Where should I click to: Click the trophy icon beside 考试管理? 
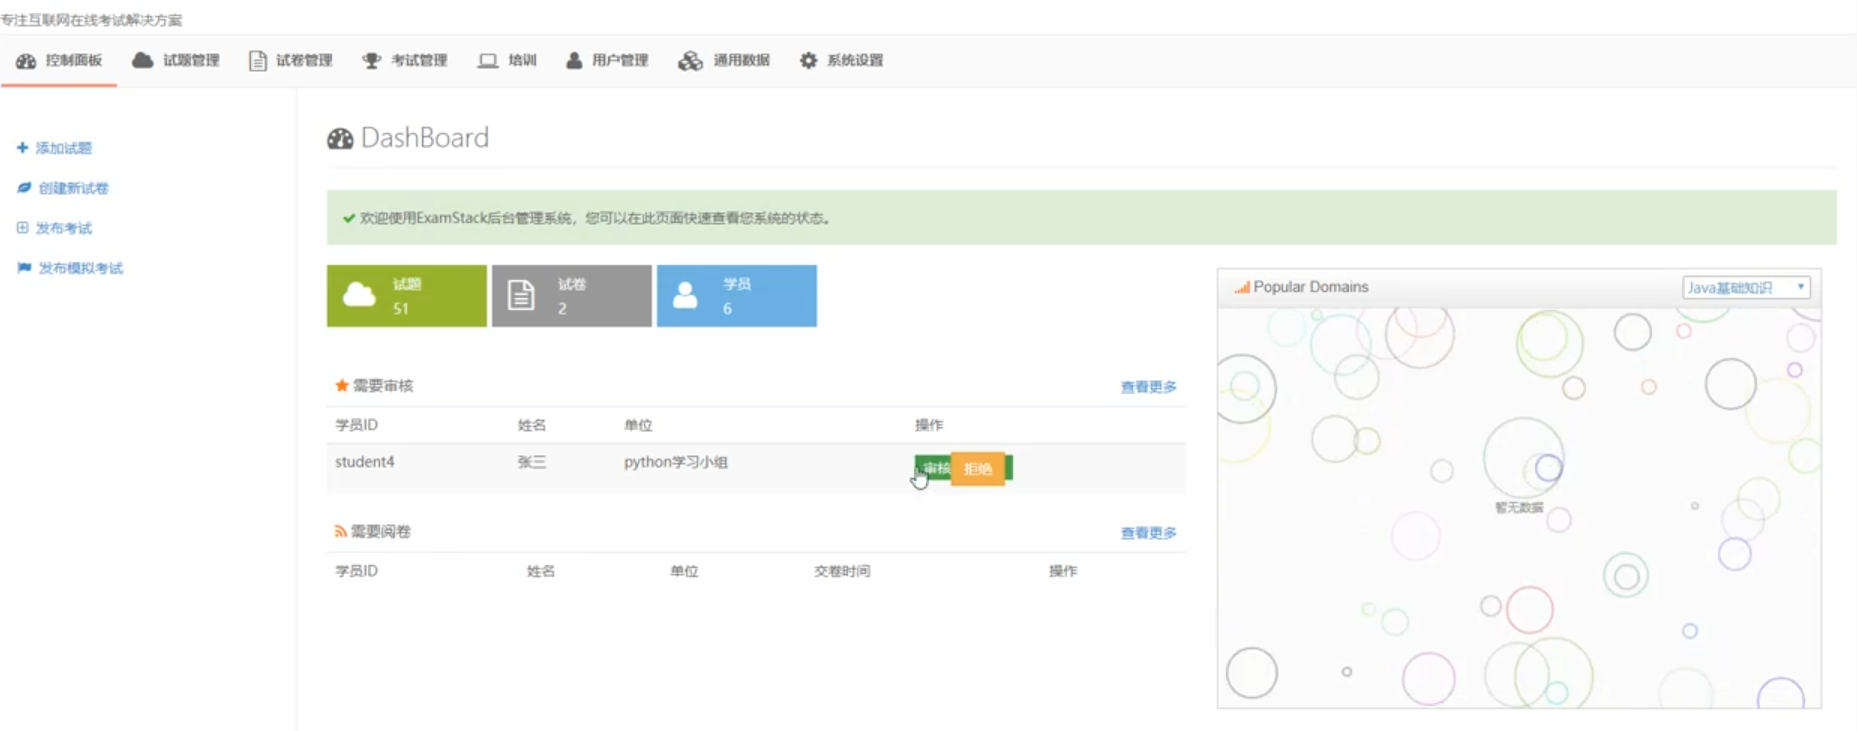[371, 61]
